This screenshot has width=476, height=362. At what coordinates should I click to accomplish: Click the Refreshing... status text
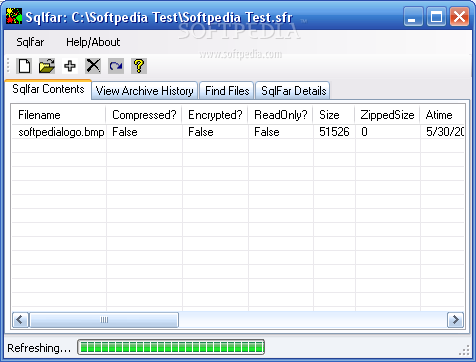click(x=39, y=348)
